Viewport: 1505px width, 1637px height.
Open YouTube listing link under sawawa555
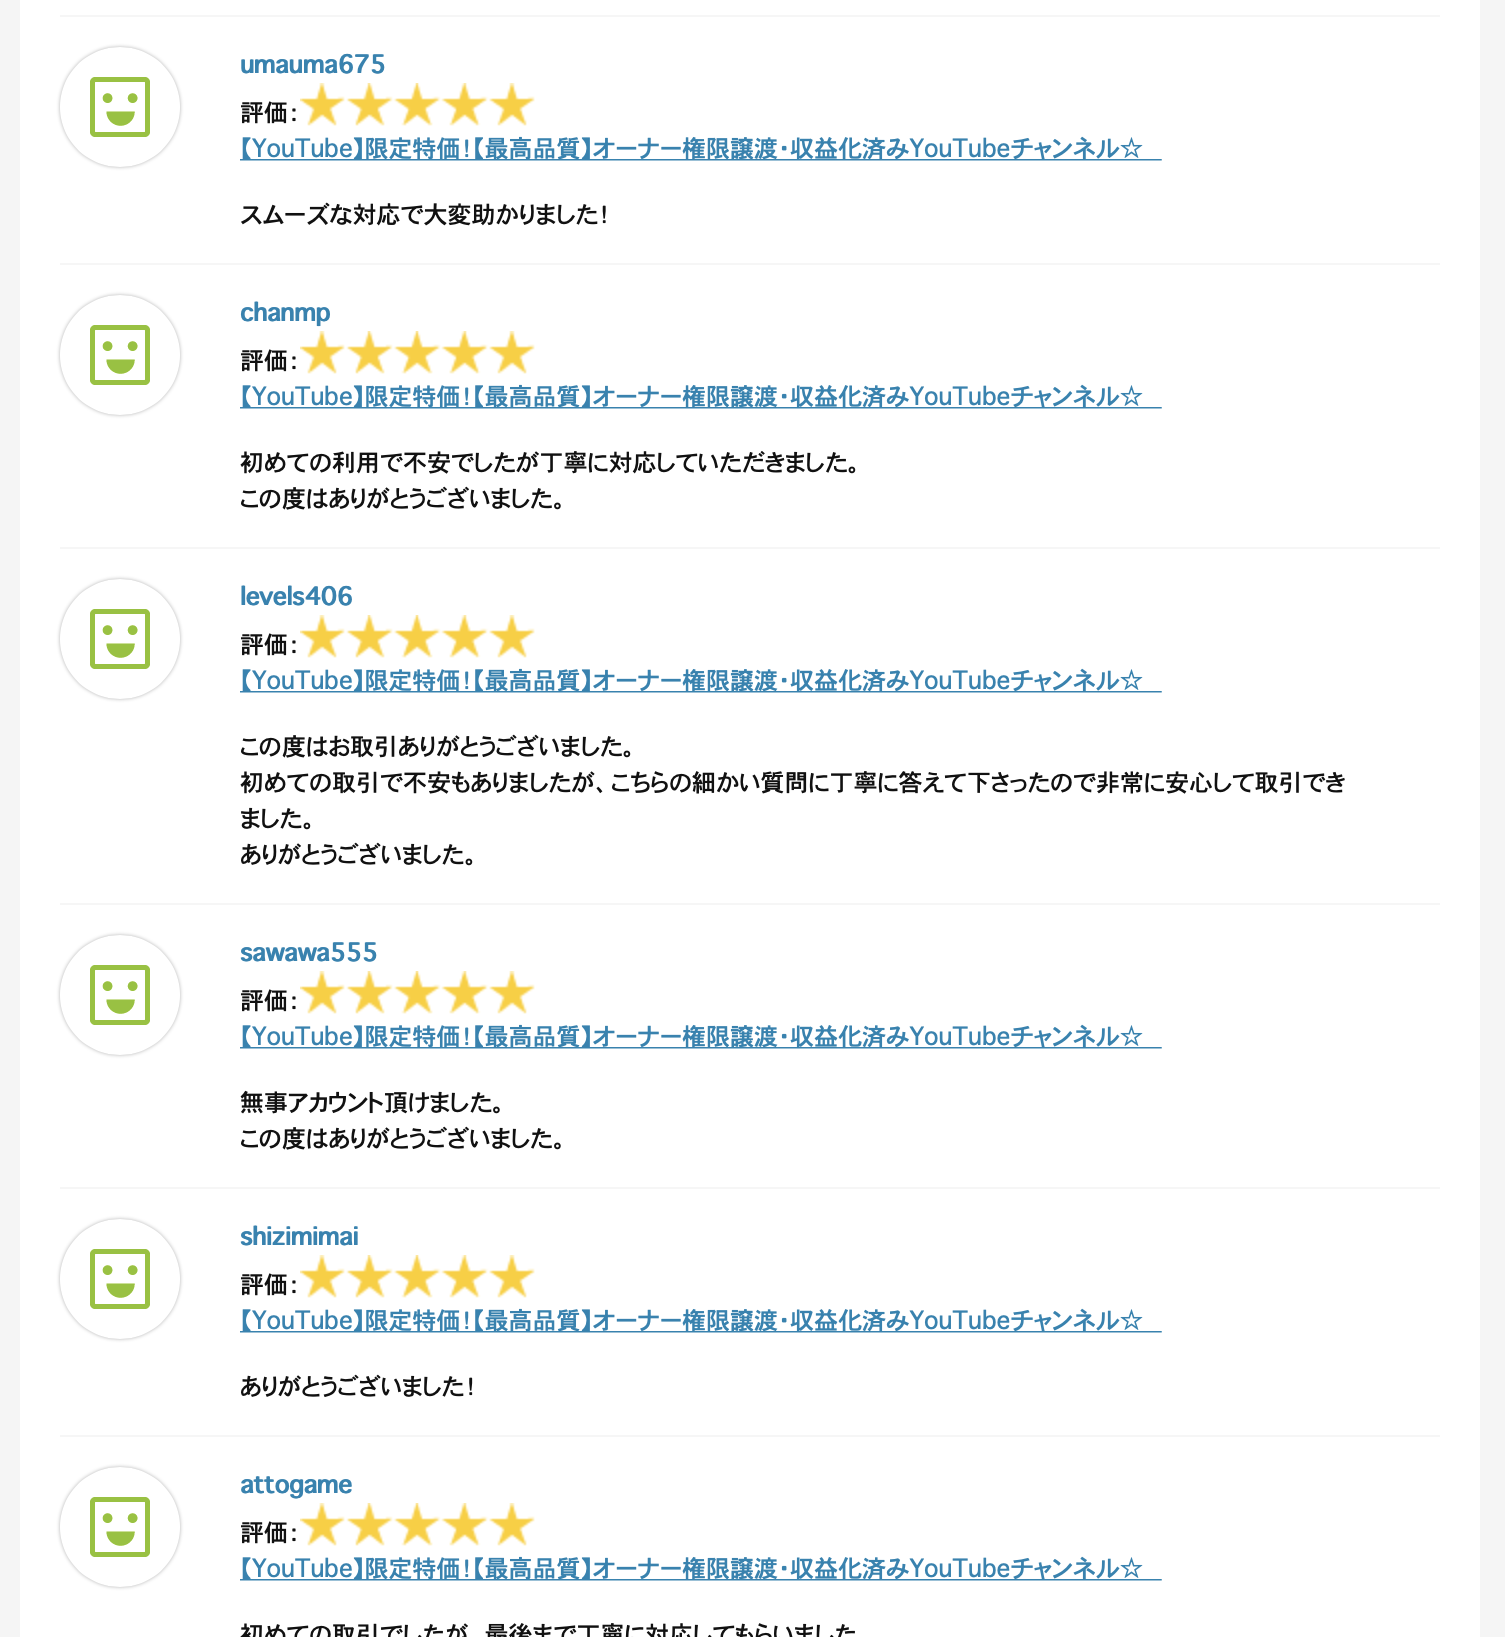[700, 1037]
